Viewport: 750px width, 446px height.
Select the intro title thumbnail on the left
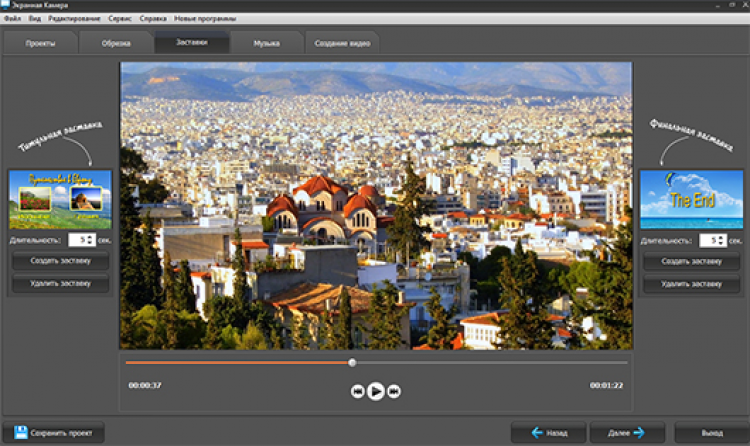[60, 199]
